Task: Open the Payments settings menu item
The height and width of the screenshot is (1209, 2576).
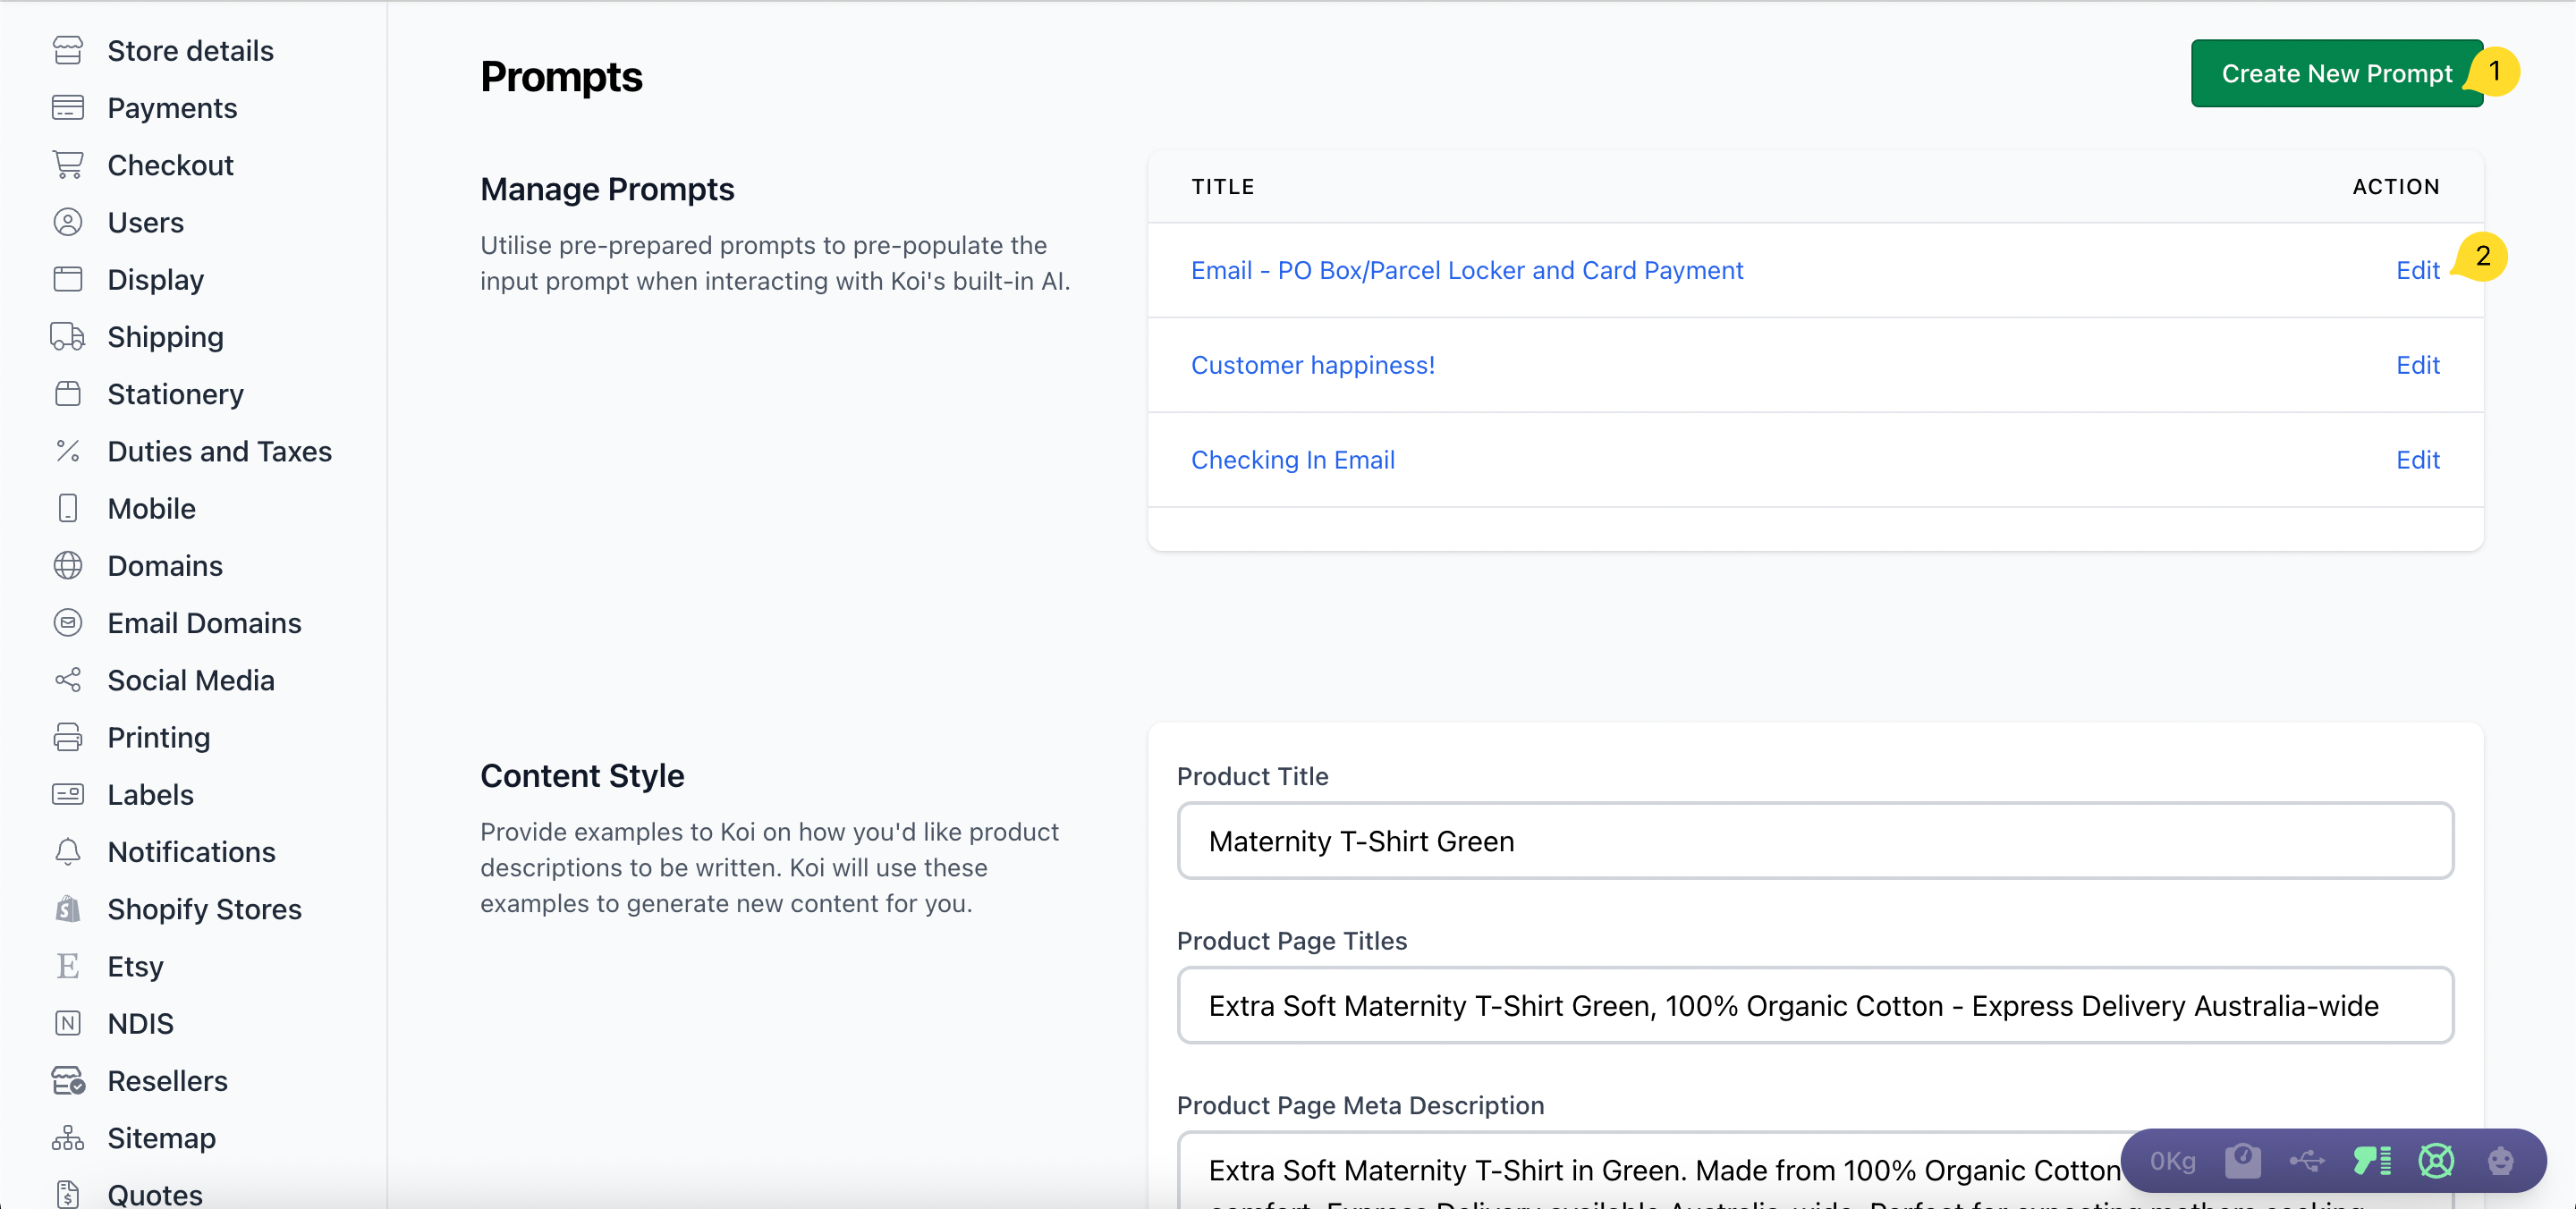Action: tap(172, 108)
